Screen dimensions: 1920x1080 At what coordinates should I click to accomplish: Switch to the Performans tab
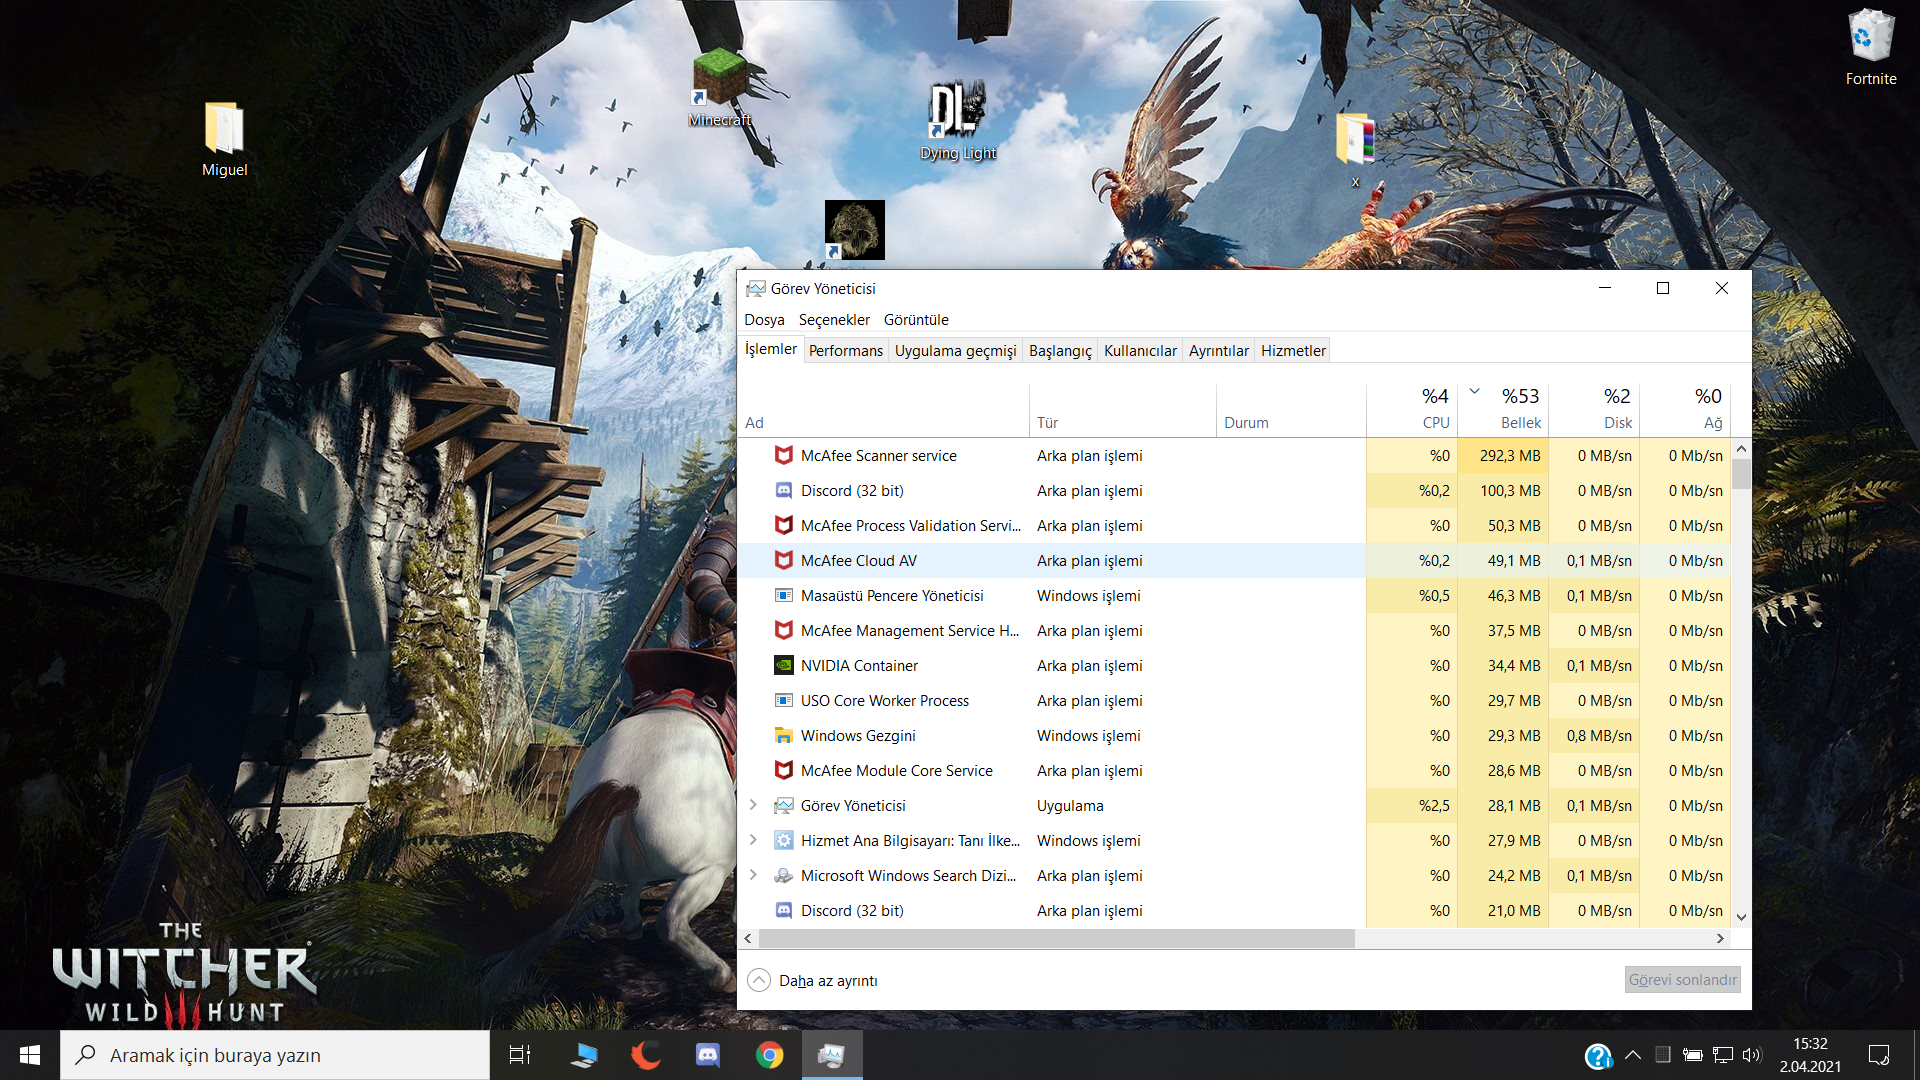click(x=845, y=350)
